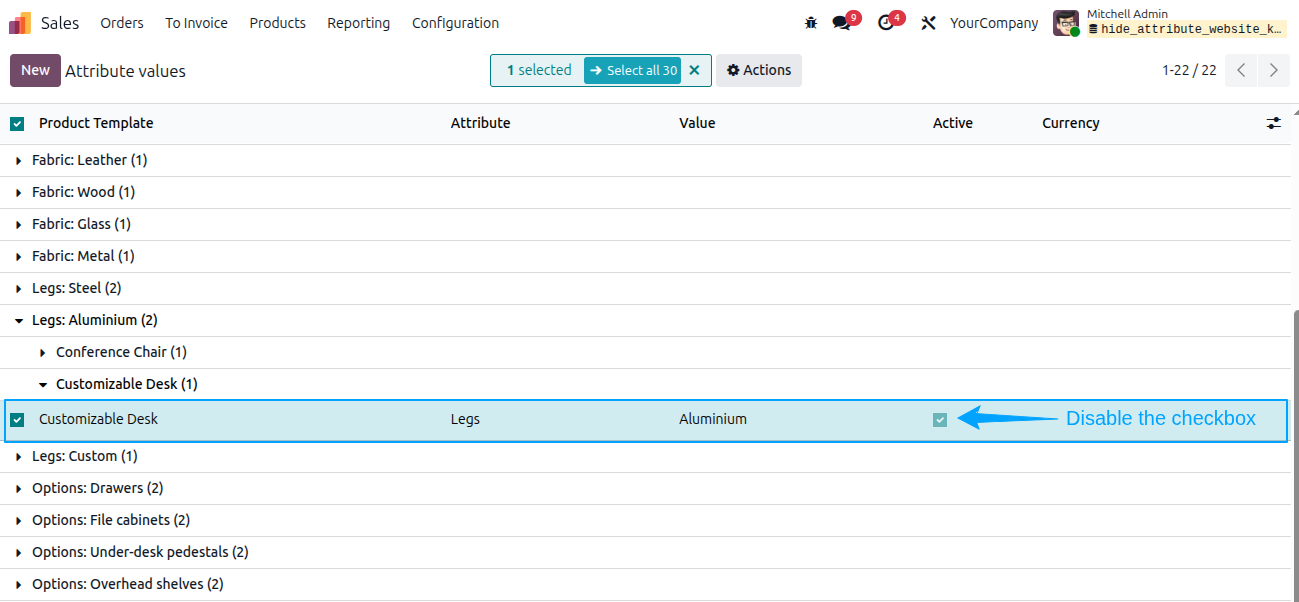Open the developer tools wrench icon
The image size is (1299, 602).
(x=928, y=23)
